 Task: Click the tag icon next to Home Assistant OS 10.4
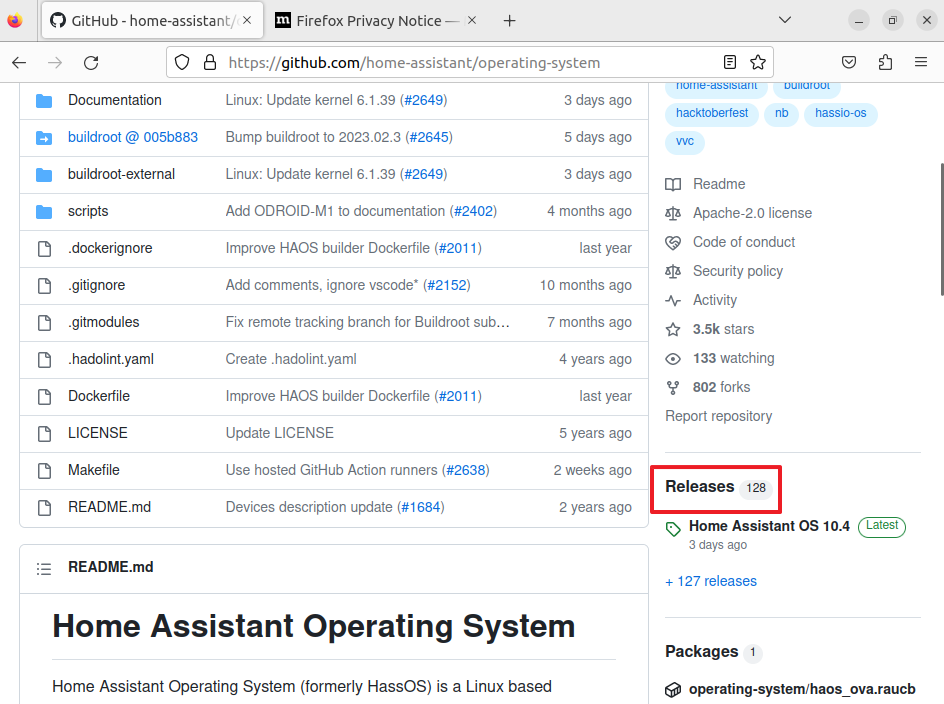point(673,529)
